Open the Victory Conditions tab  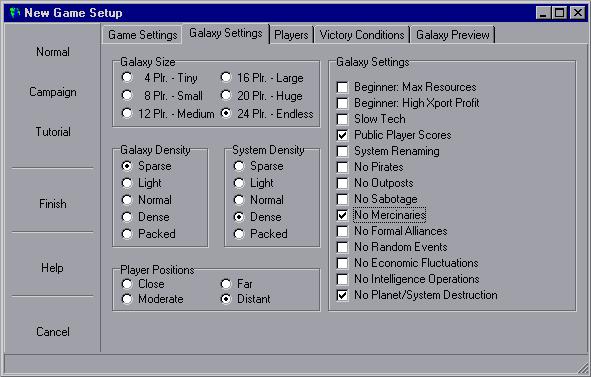pos(362,35)
